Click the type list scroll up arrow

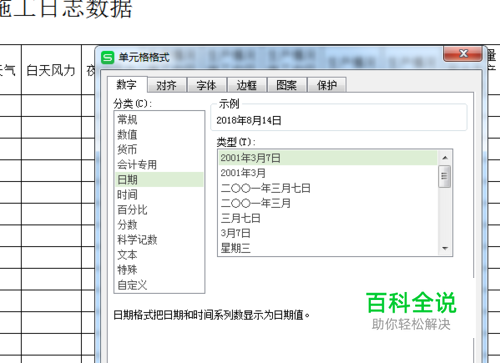point(445,158)
